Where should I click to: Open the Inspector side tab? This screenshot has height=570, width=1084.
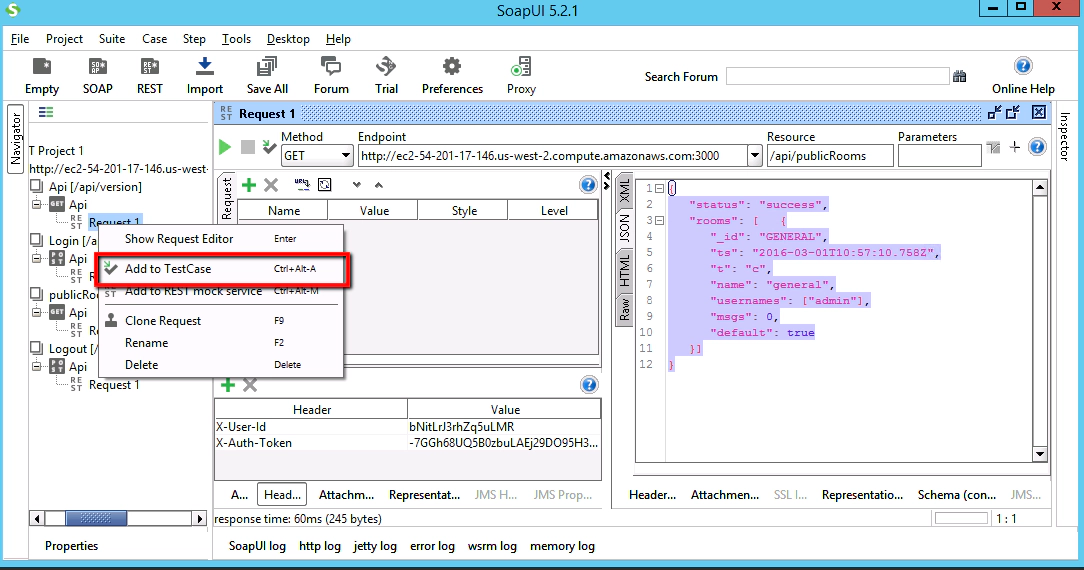pyautogui.click(x=1065, y=136)
